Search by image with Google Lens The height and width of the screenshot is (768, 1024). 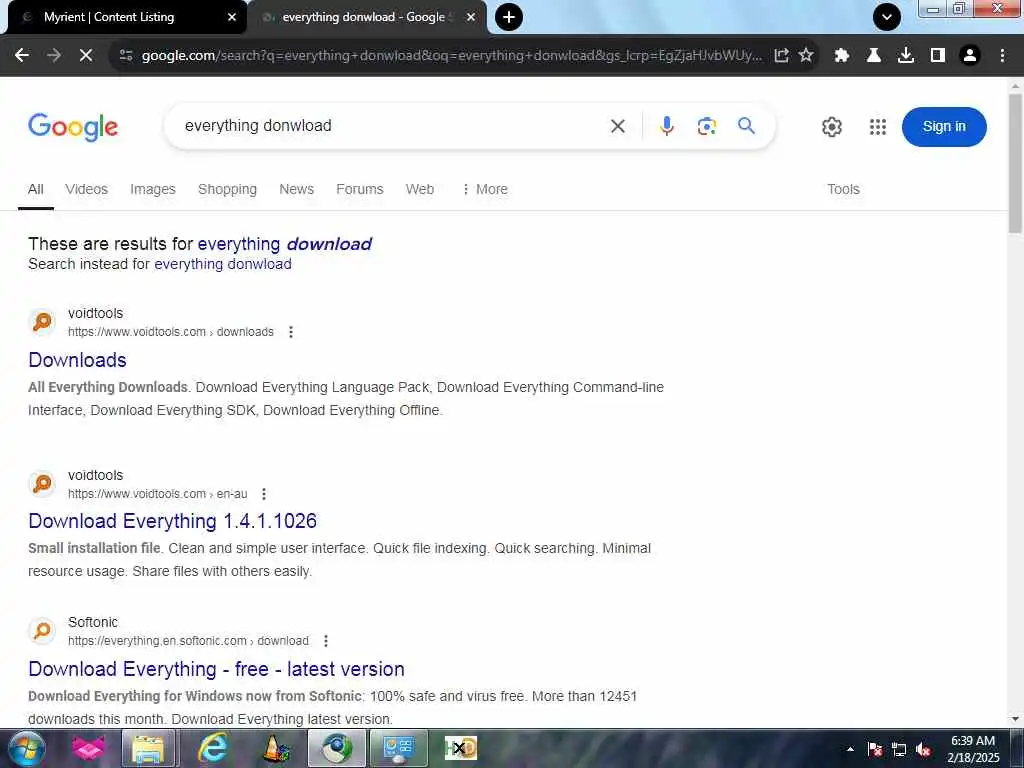click(x=707, y=126)
